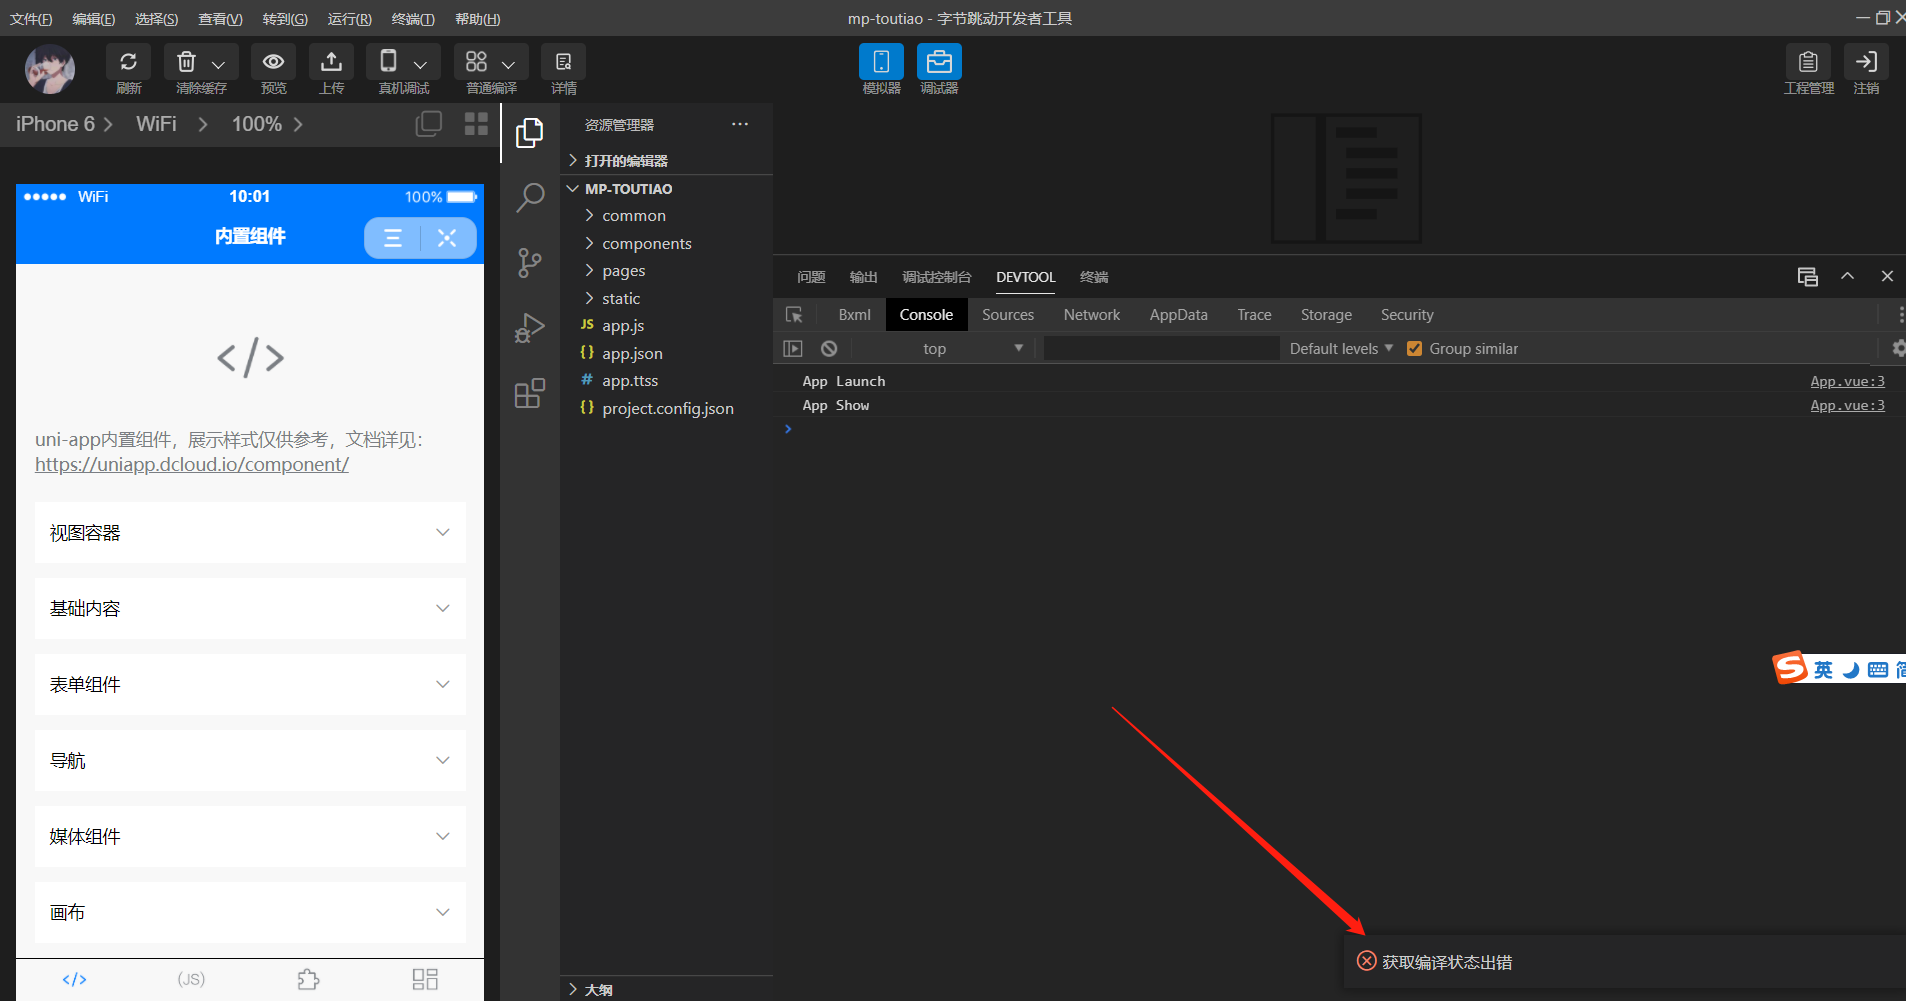The height and width of the screenshot is (1001, 1906).
Task: Open the source control branch icon
Action: tap(529, 263)
